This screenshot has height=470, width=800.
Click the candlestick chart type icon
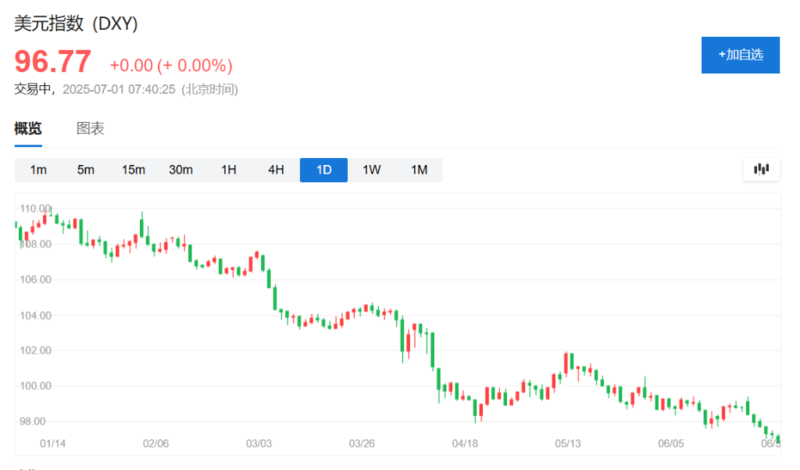tap(761, 170)
